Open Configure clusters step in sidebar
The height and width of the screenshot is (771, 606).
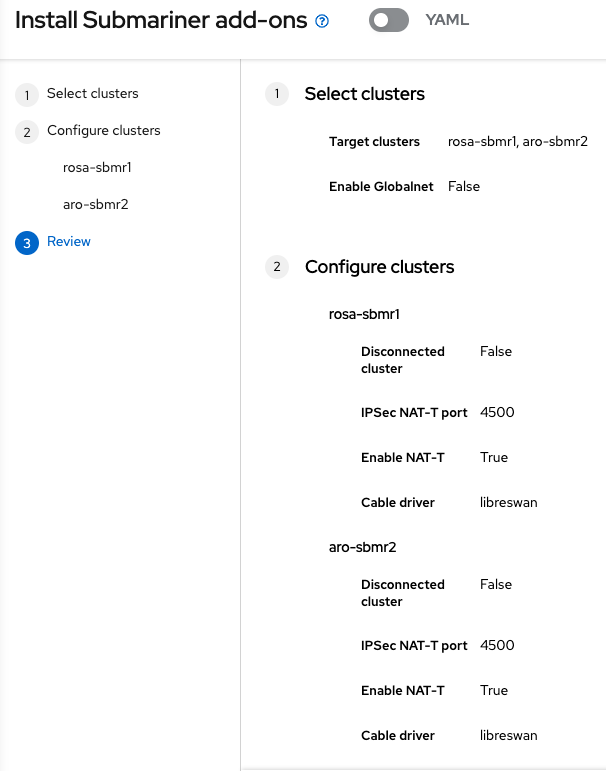point(103,131)
